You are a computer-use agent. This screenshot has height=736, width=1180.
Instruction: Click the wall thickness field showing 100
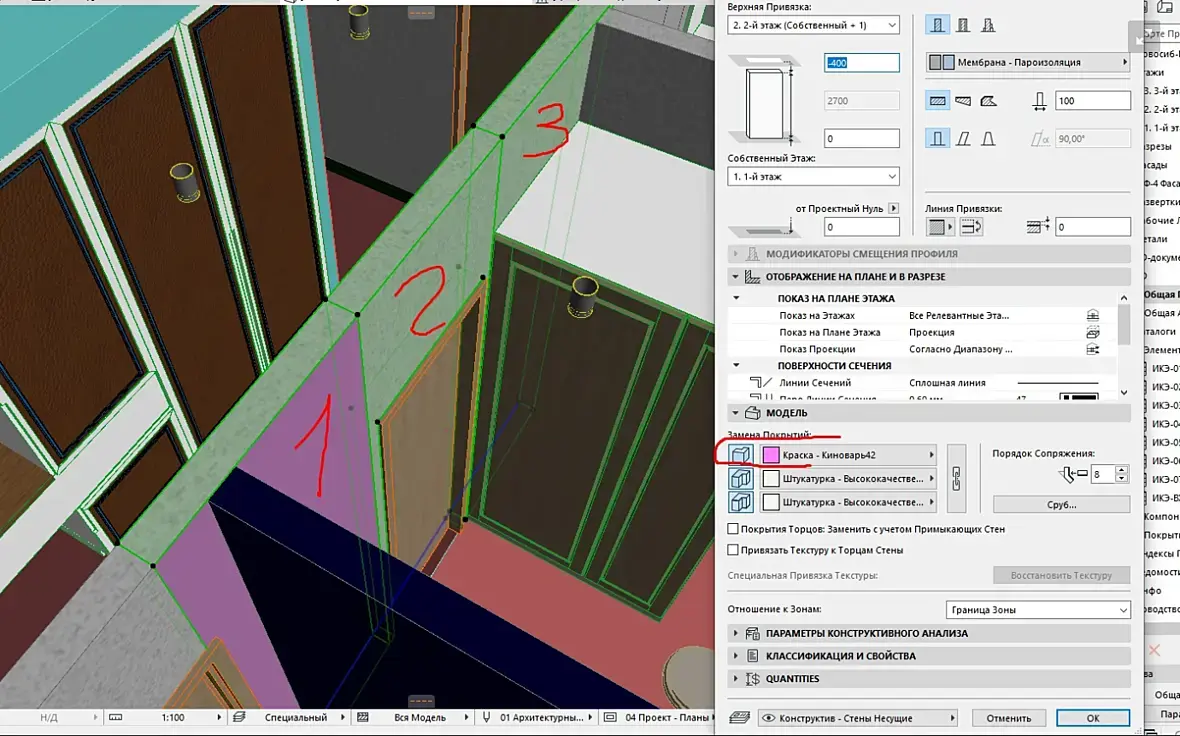tap(1093, 100)
